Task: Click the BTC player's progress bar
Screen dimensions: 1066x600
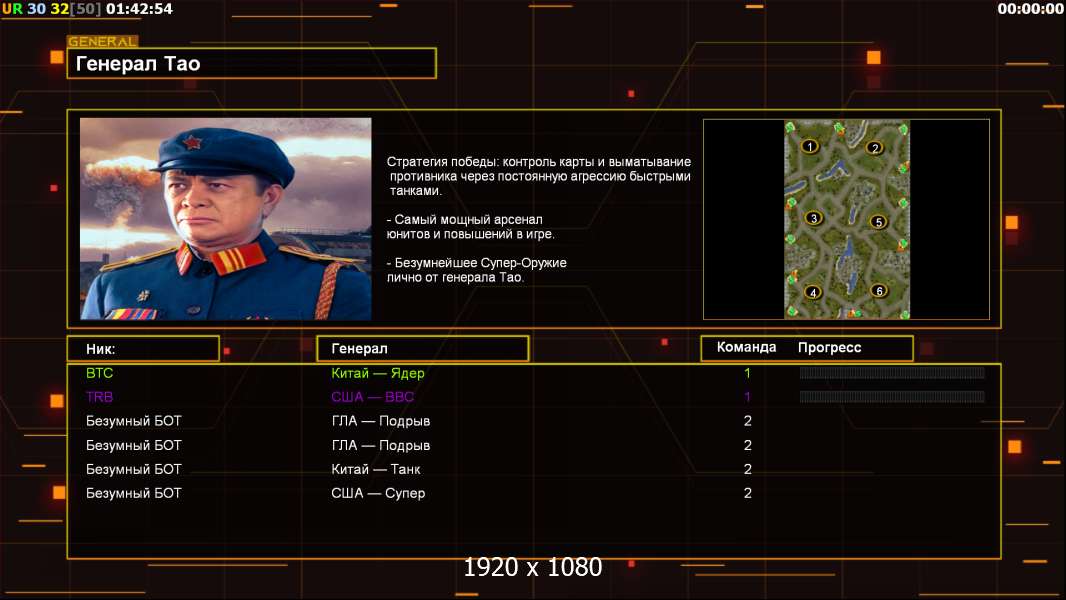Action: [x=892, y=372]
